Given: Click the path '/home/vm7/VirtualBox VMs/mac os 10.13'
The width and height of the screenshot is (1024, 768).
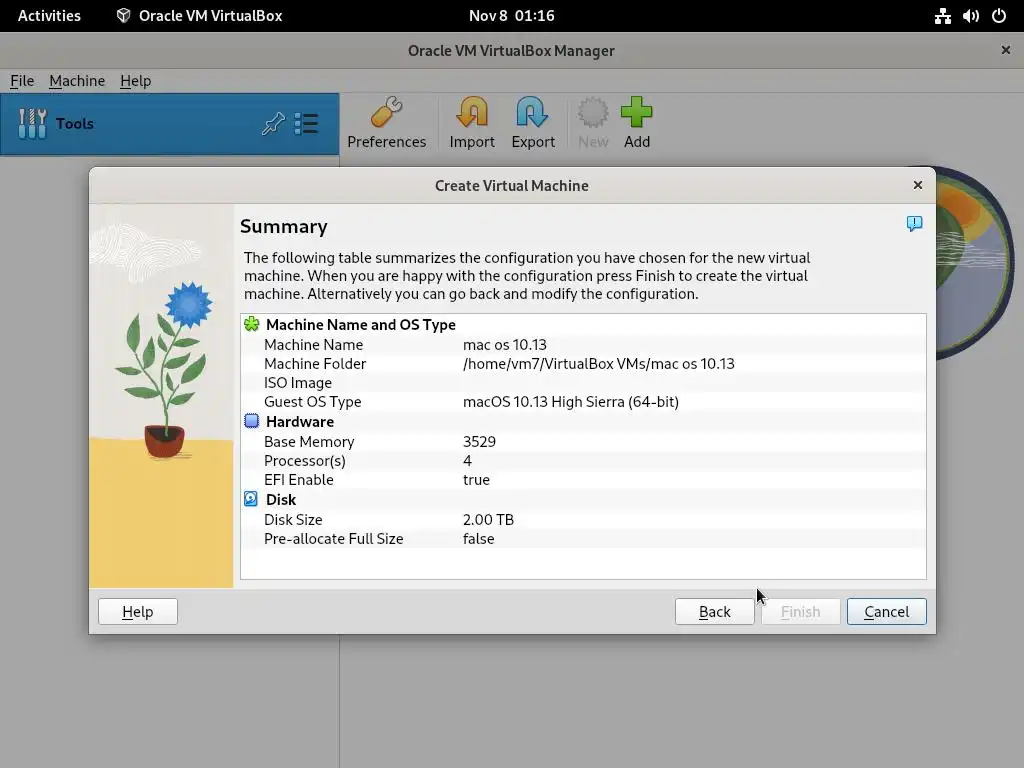Looking at the screenshot, I should click(x=599, y=363).
